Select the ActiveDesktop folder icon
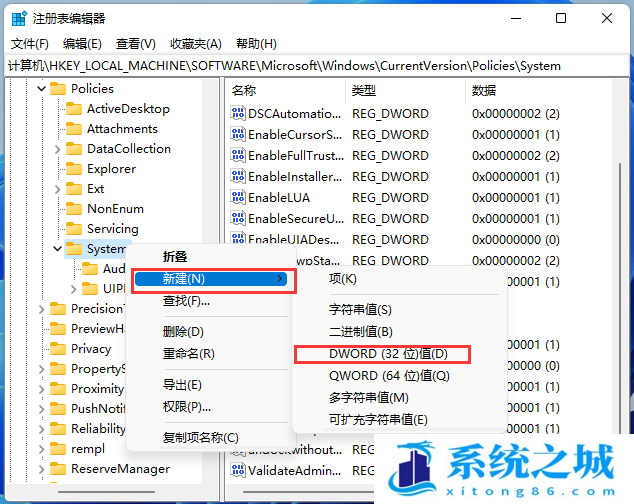This screenshot has width=634, height=504. tap(74, 109)
